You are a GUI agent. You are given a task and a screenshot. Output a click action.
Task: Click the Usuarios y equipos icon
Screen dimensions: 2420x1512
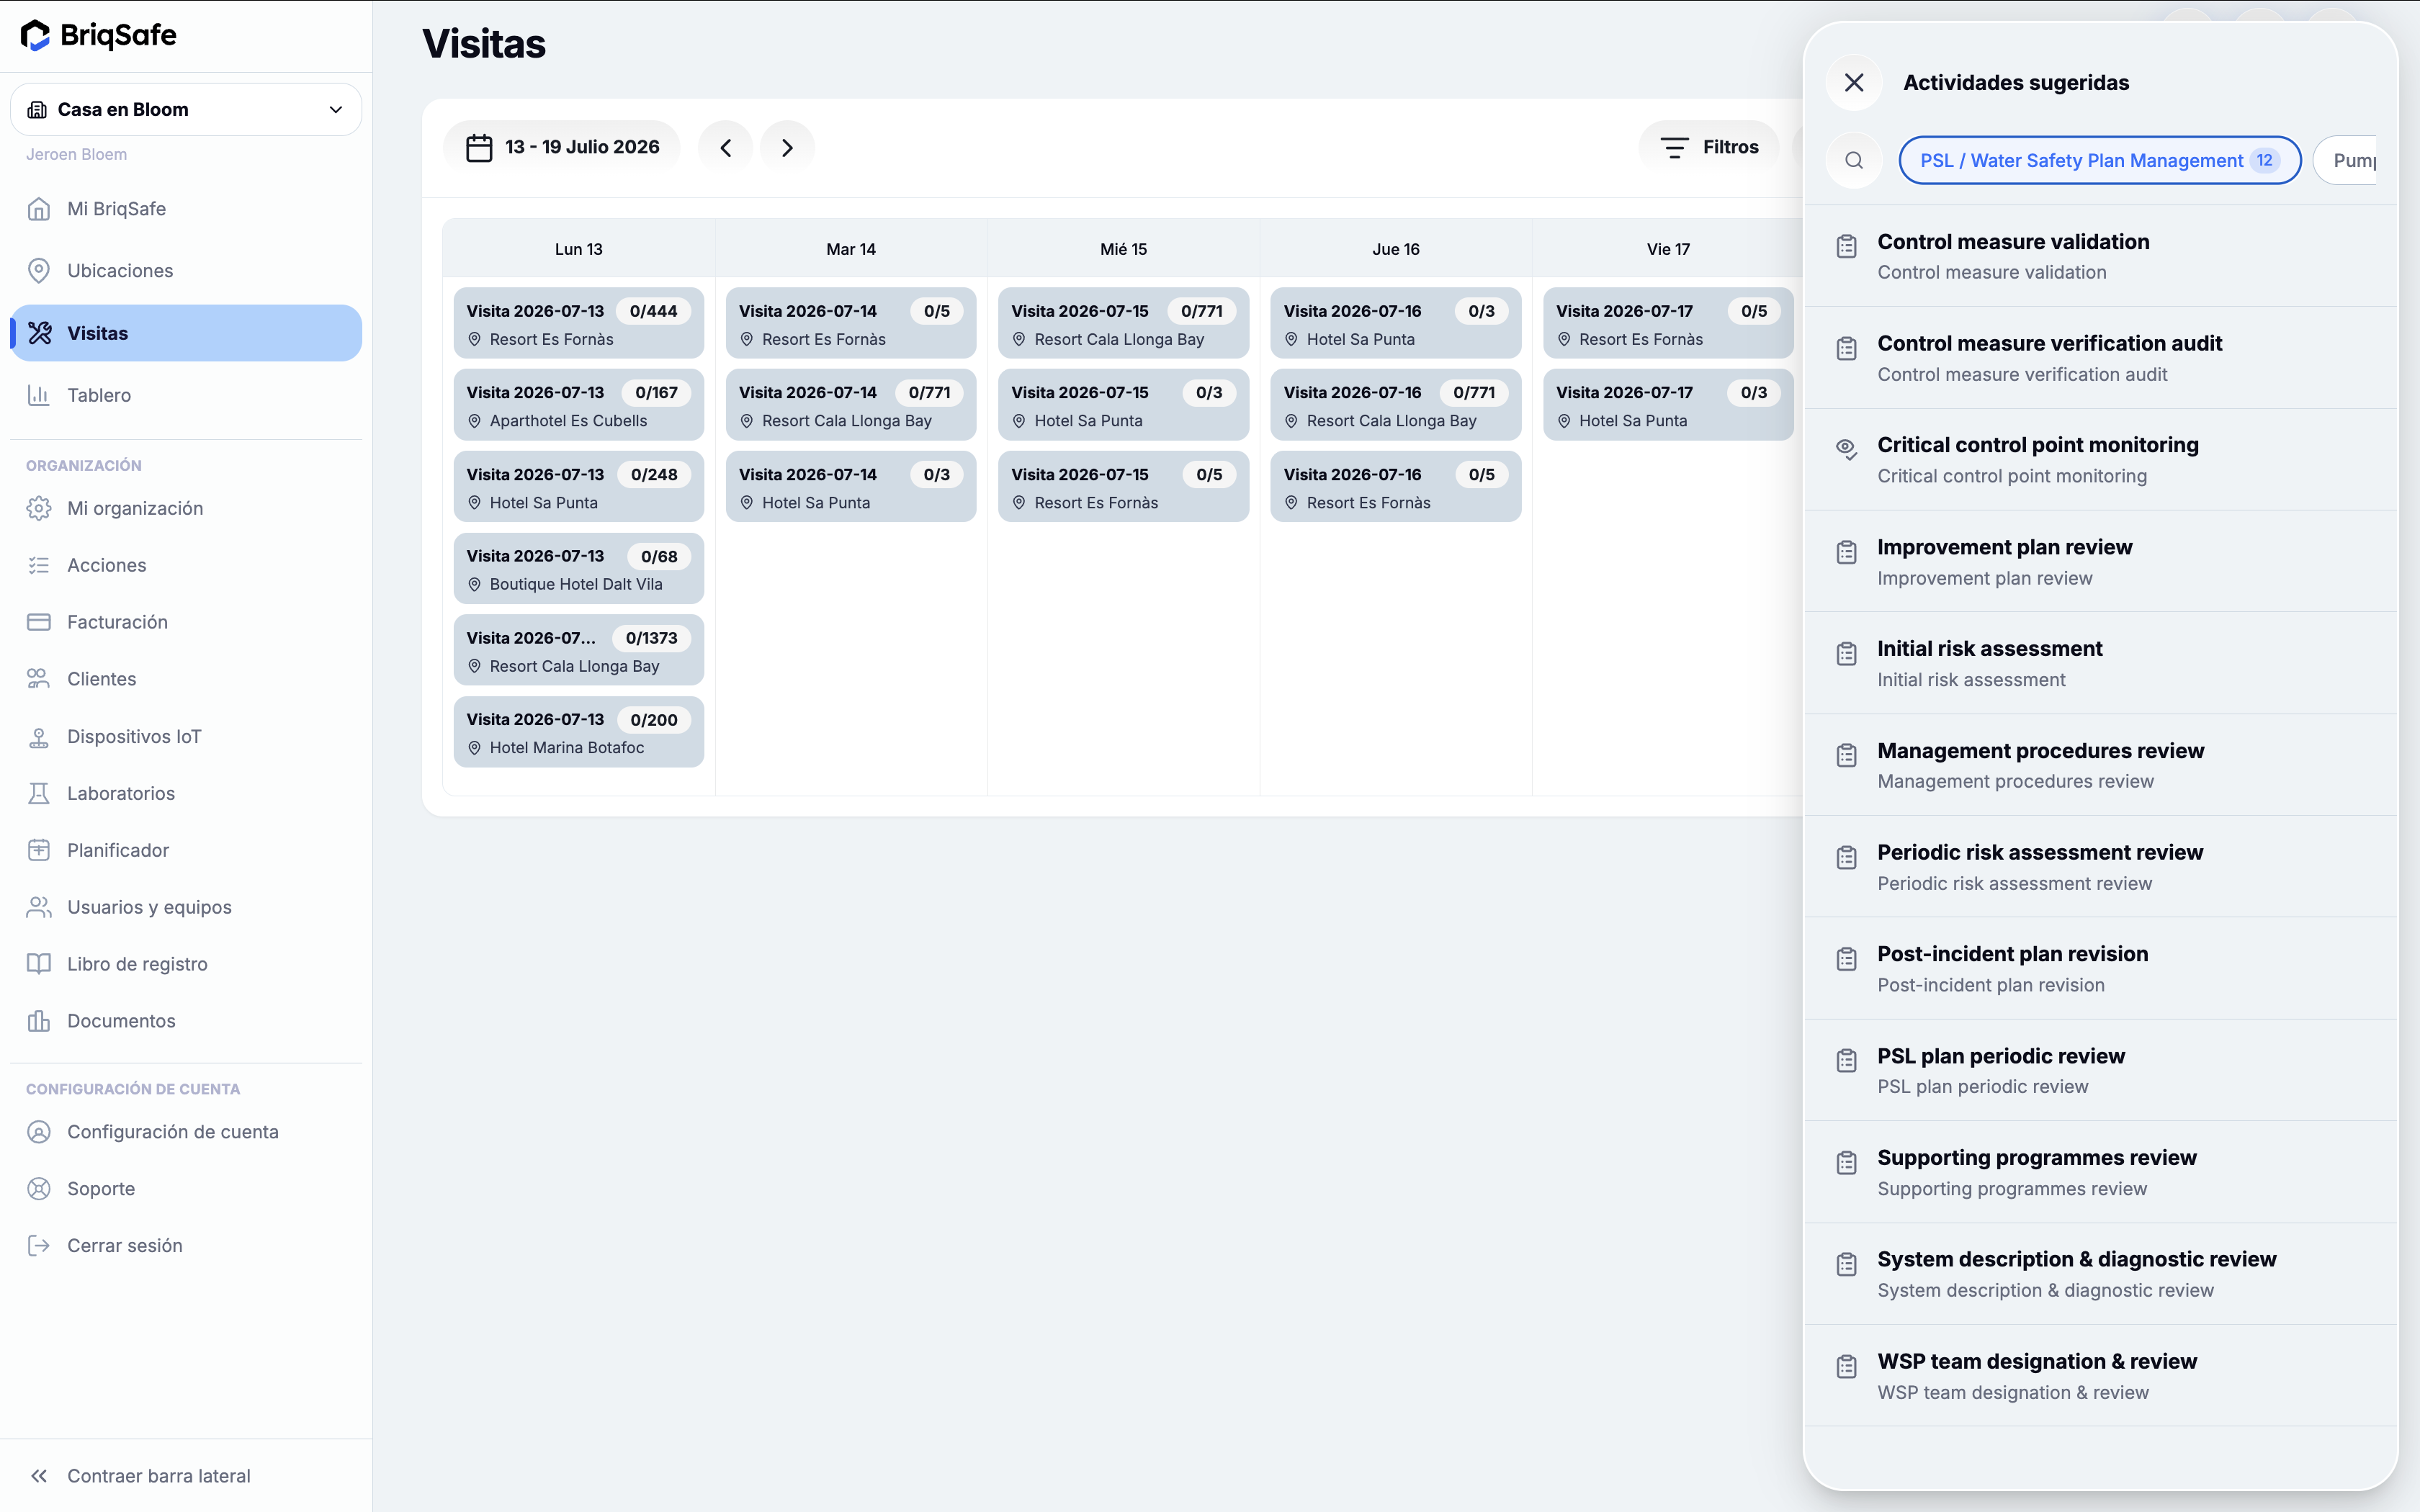(39, 907)
